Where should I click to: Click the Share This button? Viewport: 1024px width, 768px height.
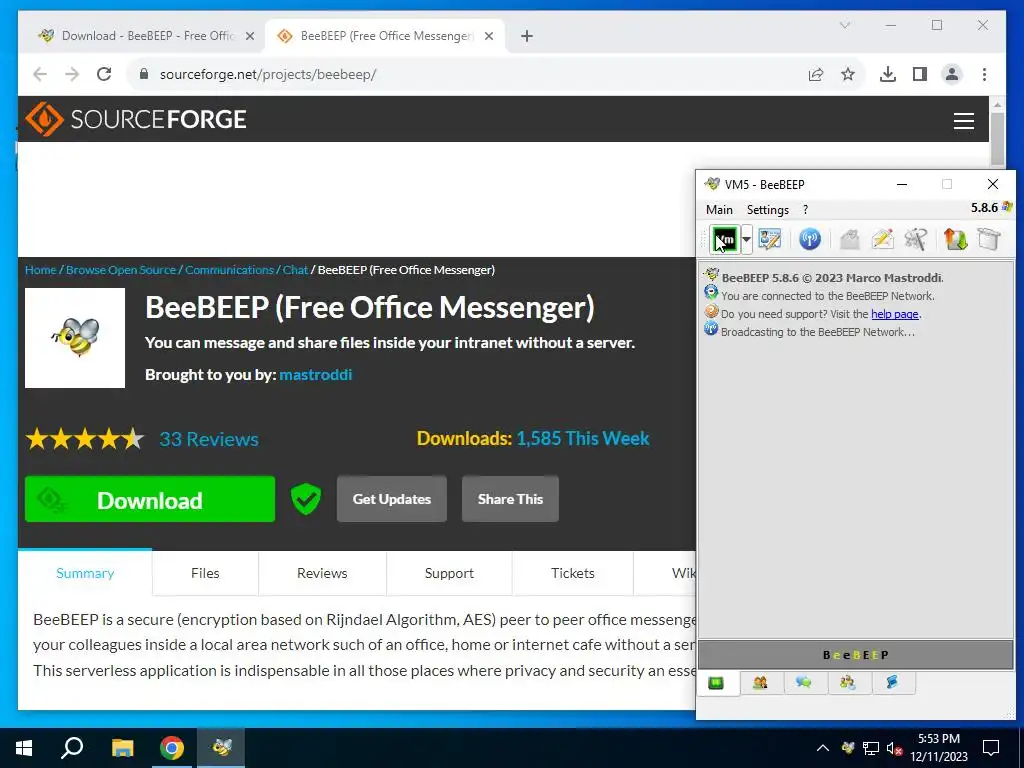[x=510, y=499]
